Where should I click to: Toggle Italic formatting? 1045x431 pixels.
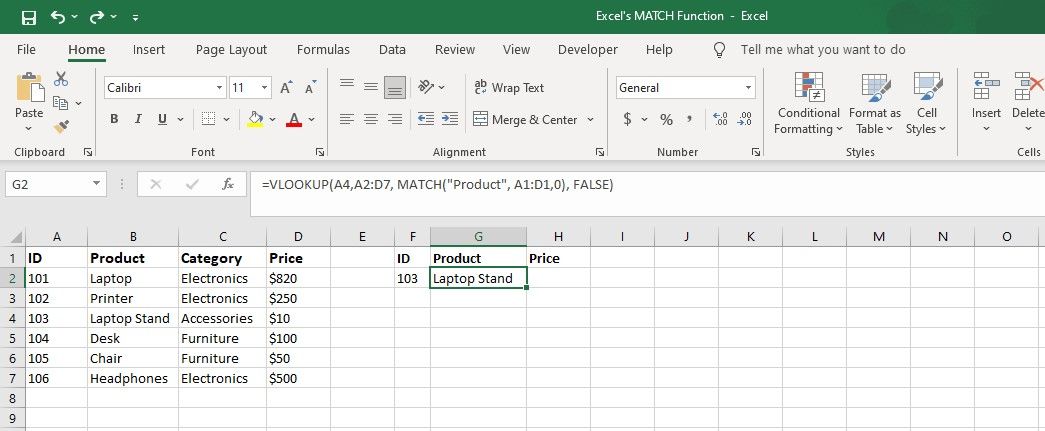(x=138, y=119)
